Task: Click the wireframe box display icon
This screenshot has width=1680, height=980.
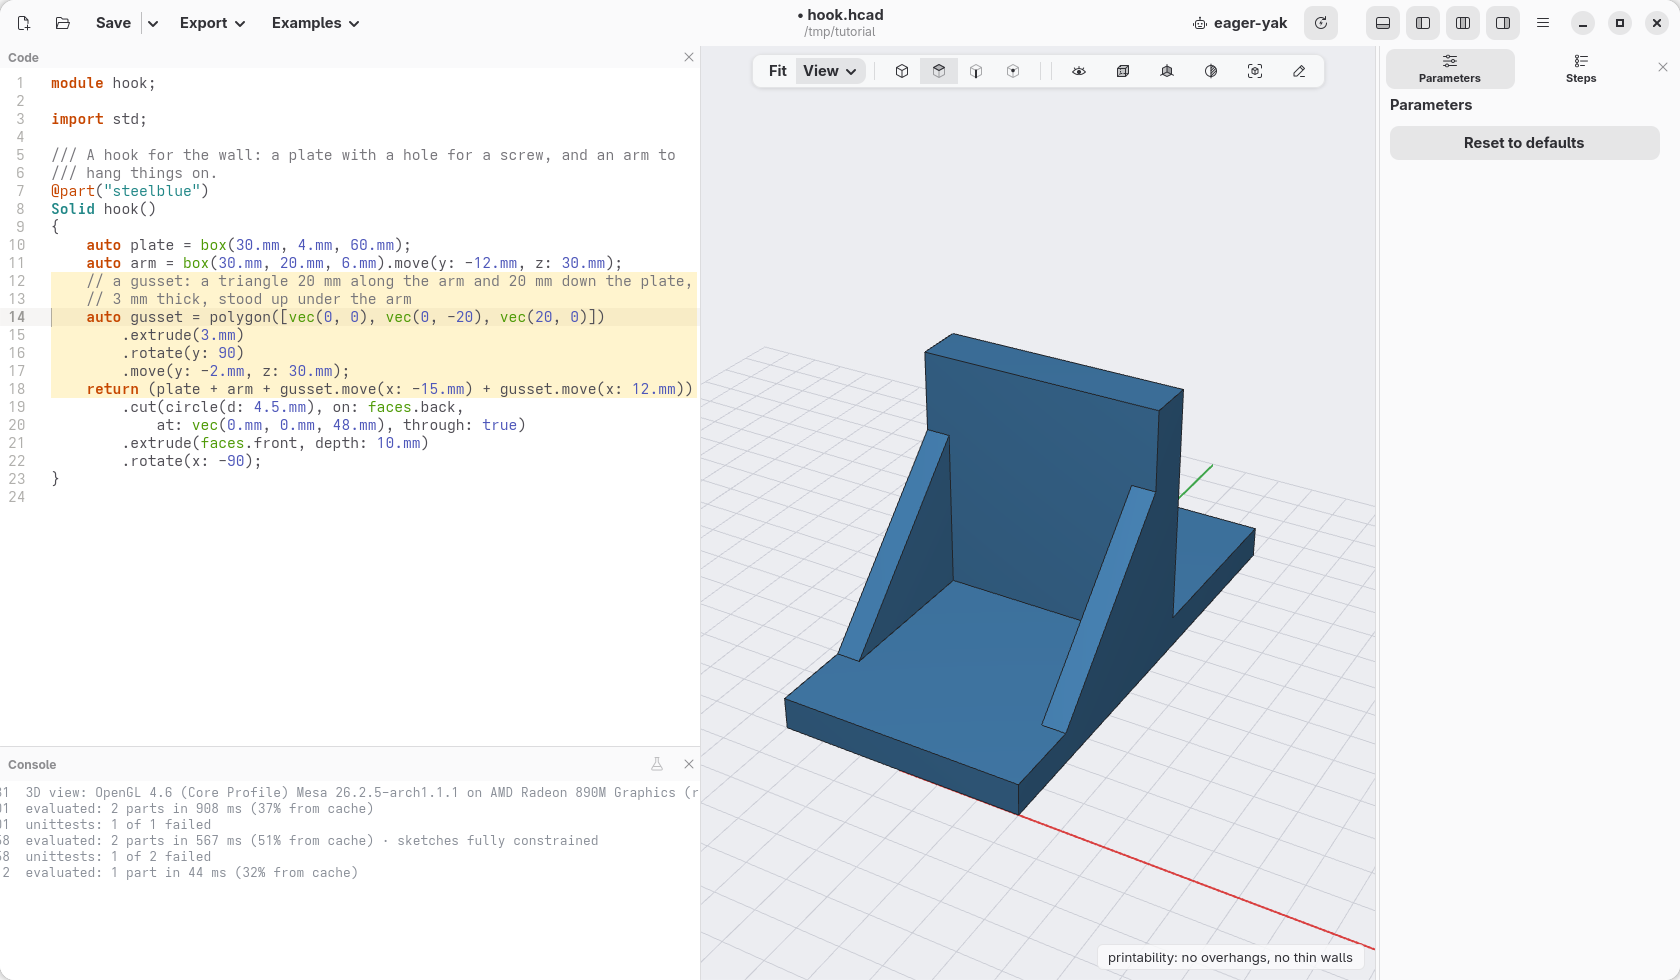Action: tap(1123, 71)
